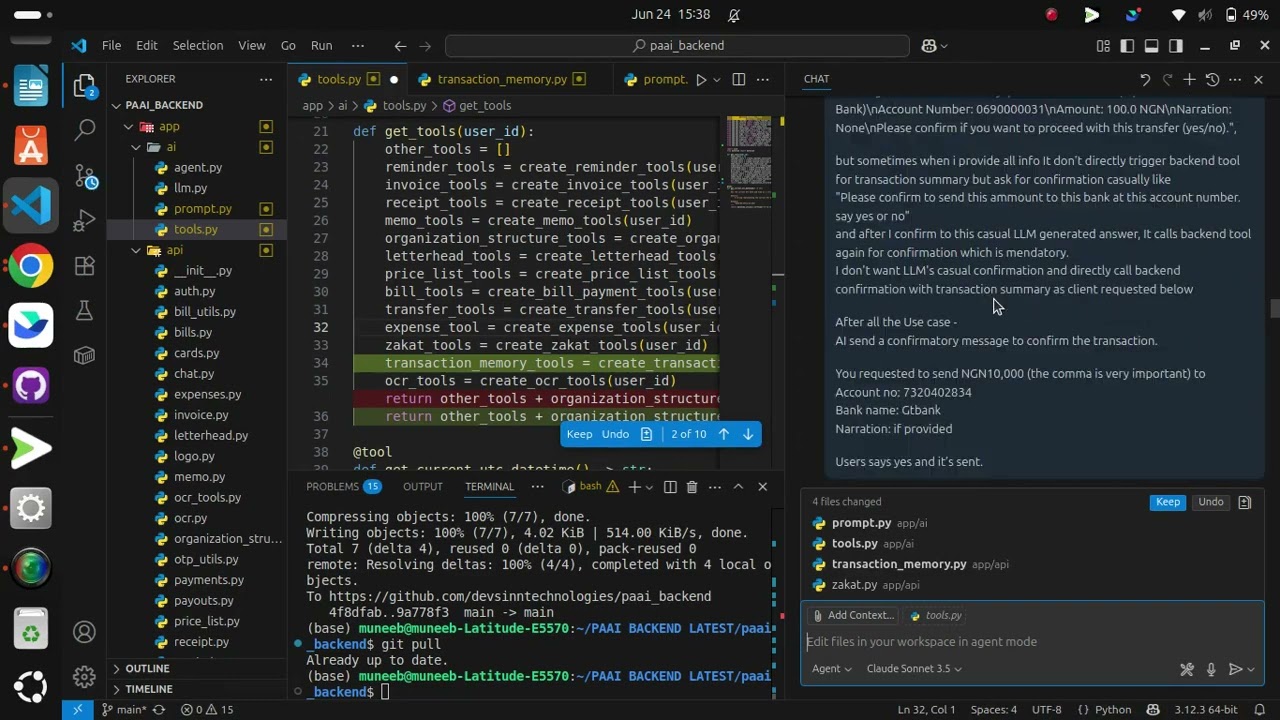The width and height of the screenshot is (1280, 720).
Task: Go back with the navigation arrow
Action: pos(400,46)
